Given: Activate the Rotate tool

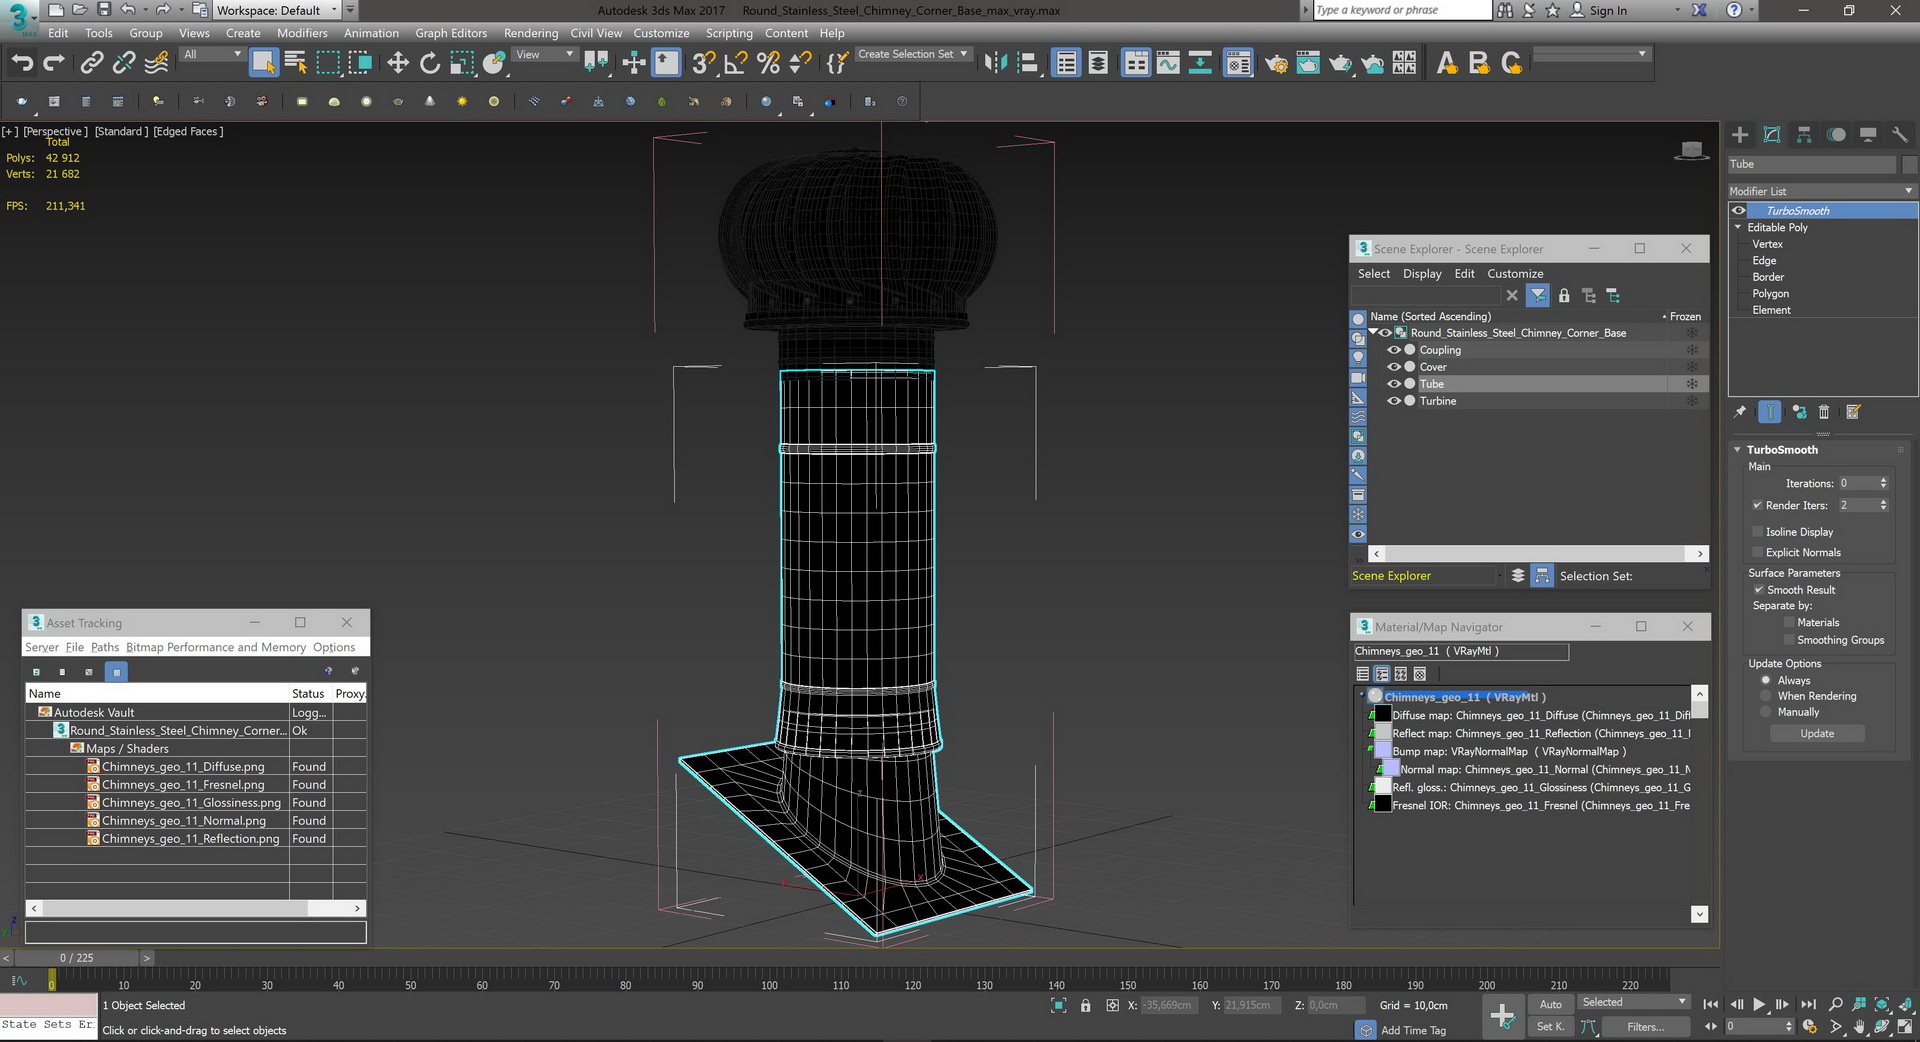Looking at the screenshot, I should tap(430, 63).
